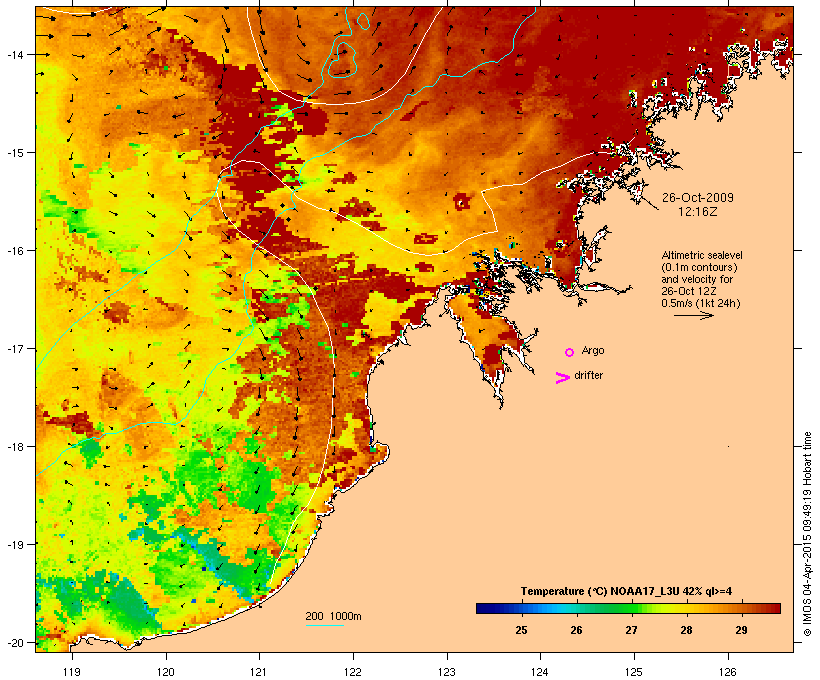Click the IMOS Hobart time copyright text
This screenshot has height=680, width=820.
tap(807, 534)
